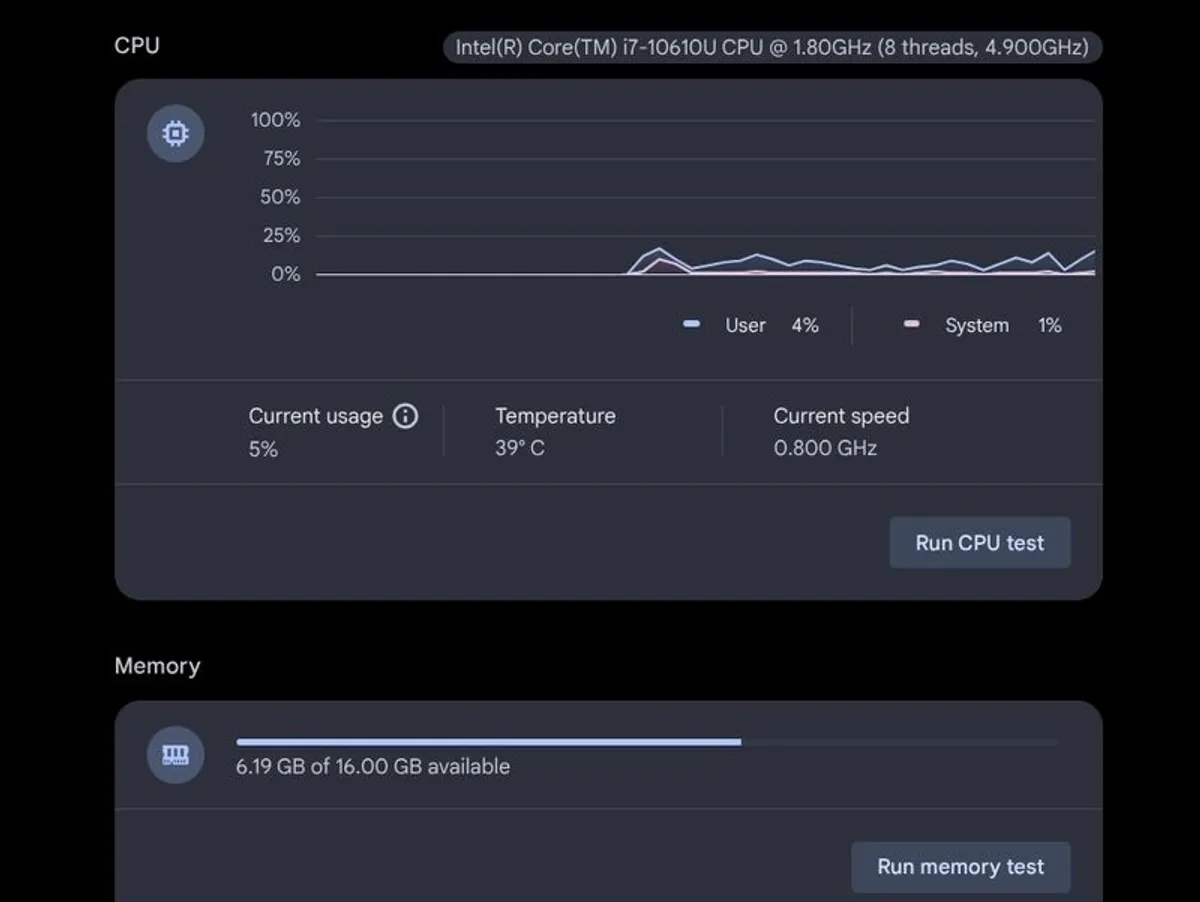The image size is (1200, 902).
Task: Click the System legend label
Action: [x=977, y=325]
